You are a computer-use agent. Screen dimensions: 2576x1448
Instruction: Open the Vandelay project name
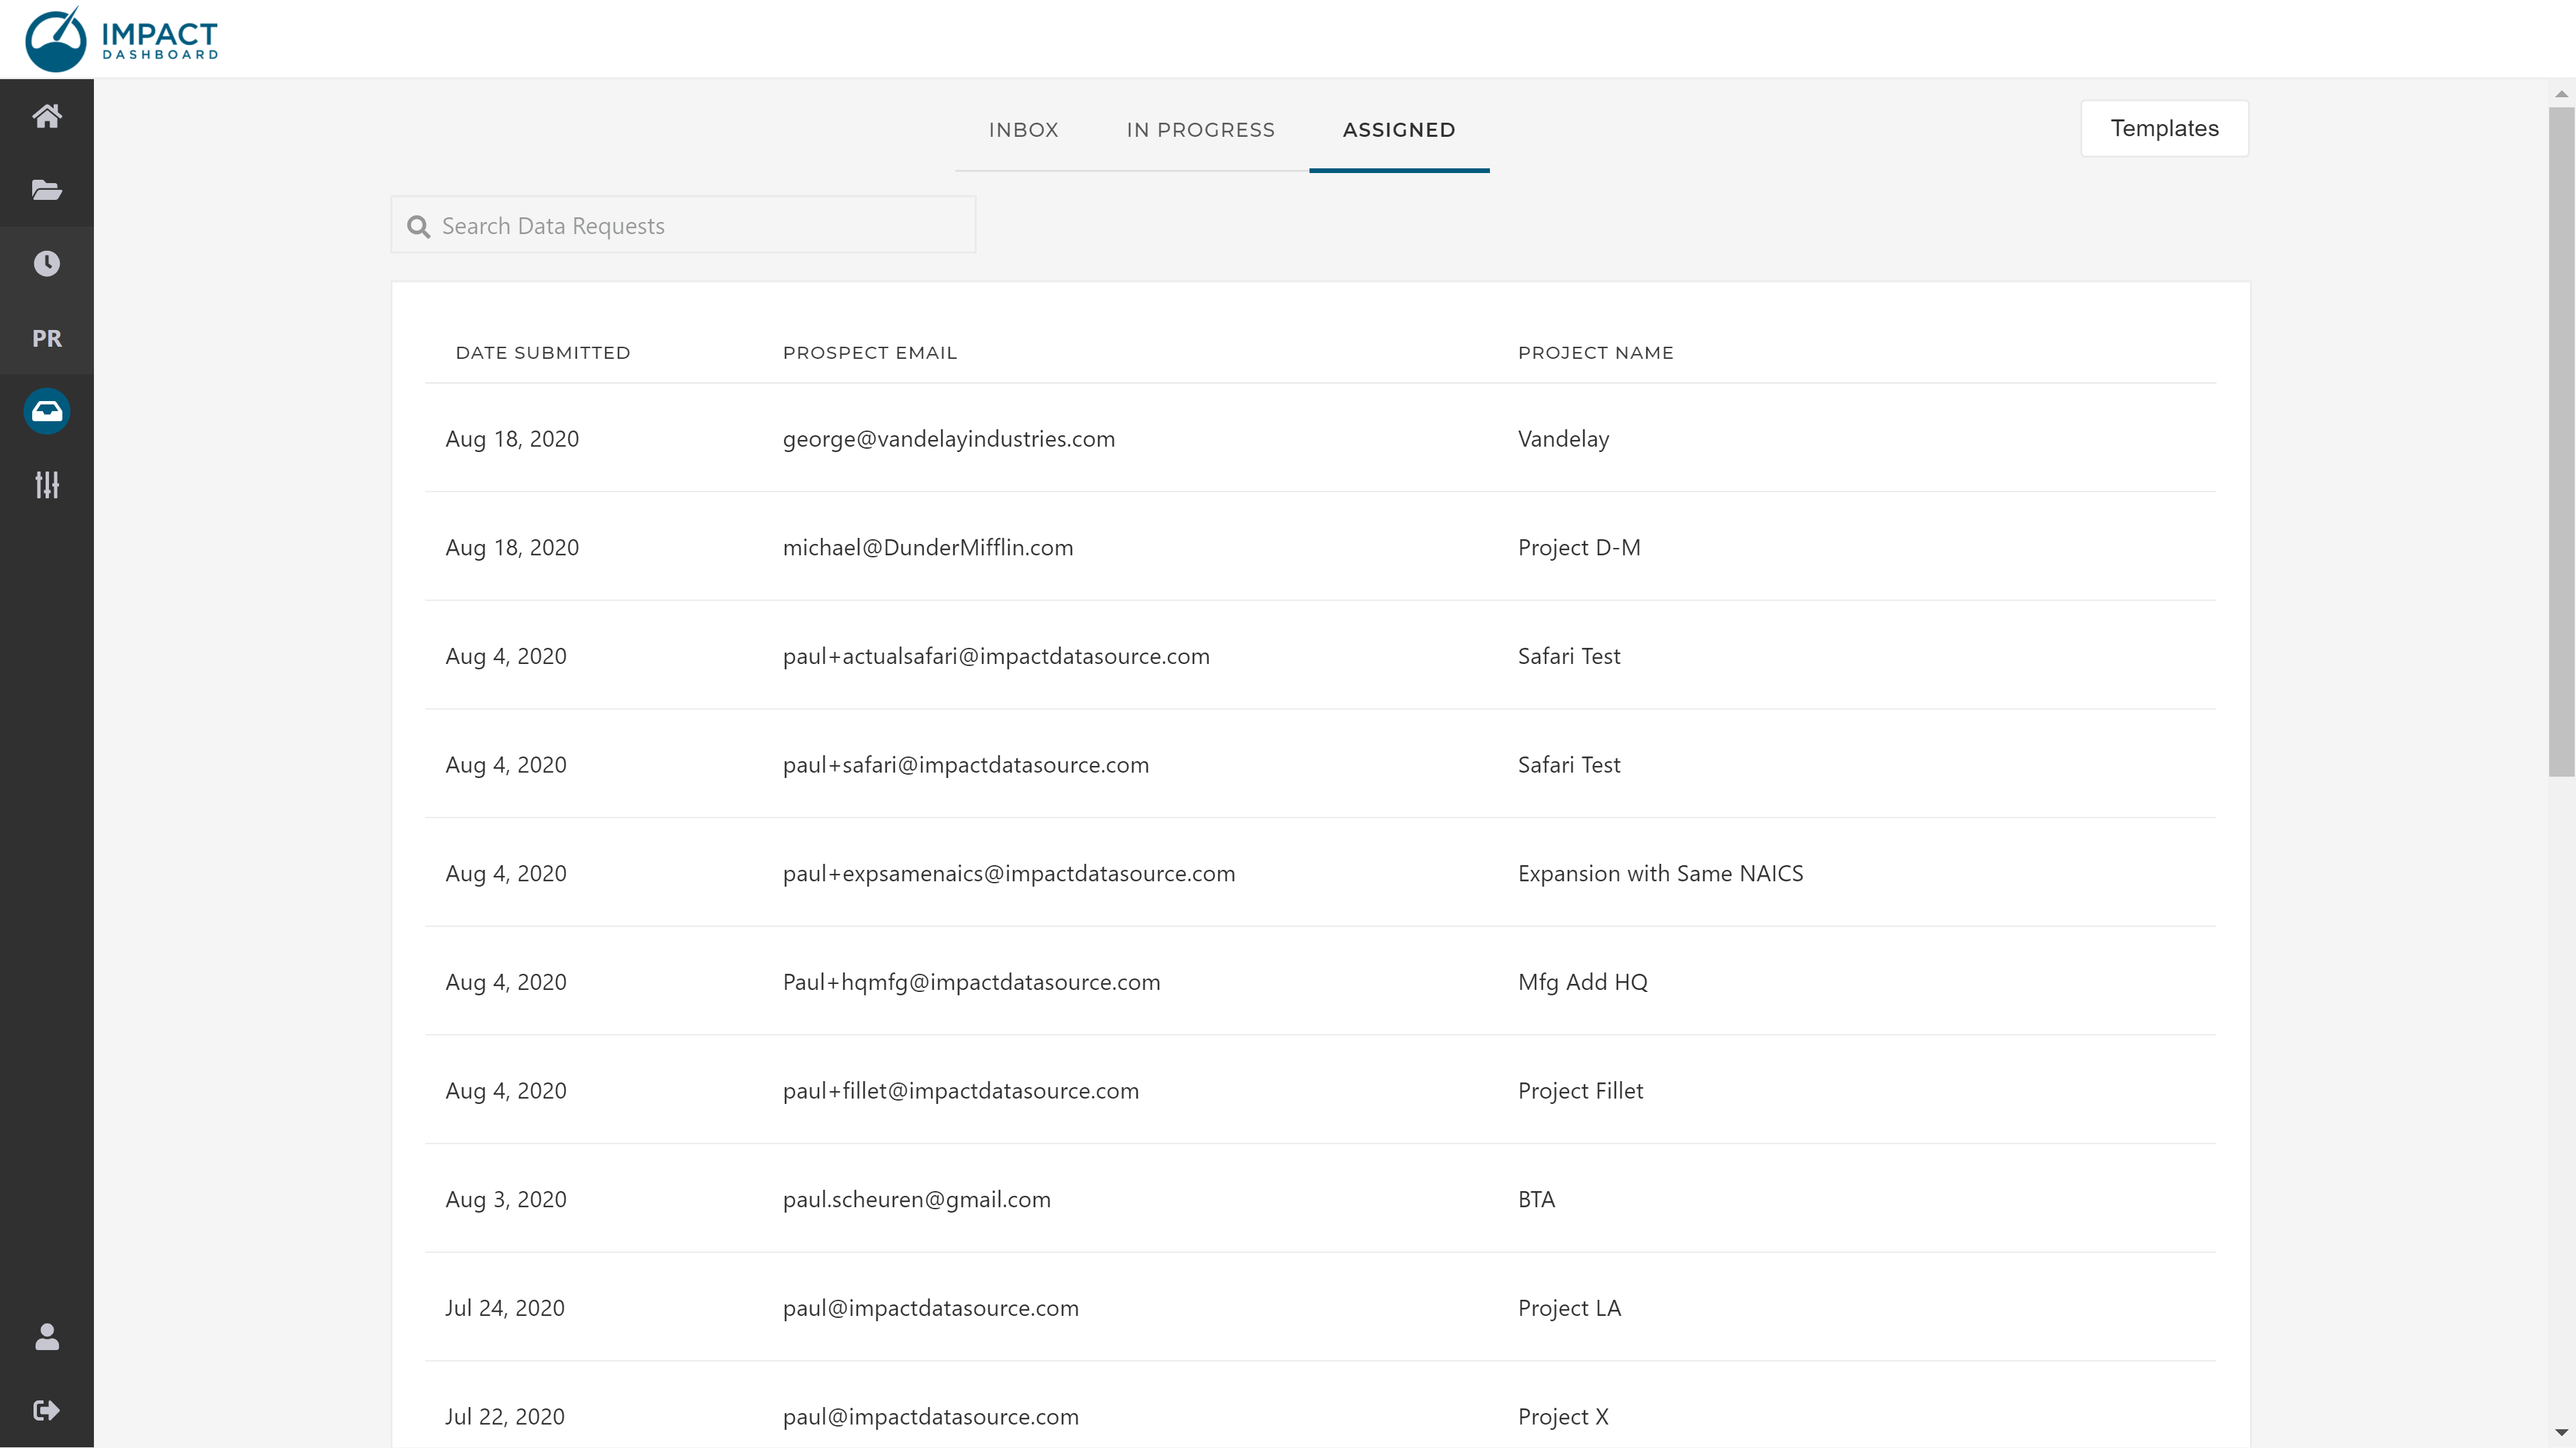click(1564, 439)
